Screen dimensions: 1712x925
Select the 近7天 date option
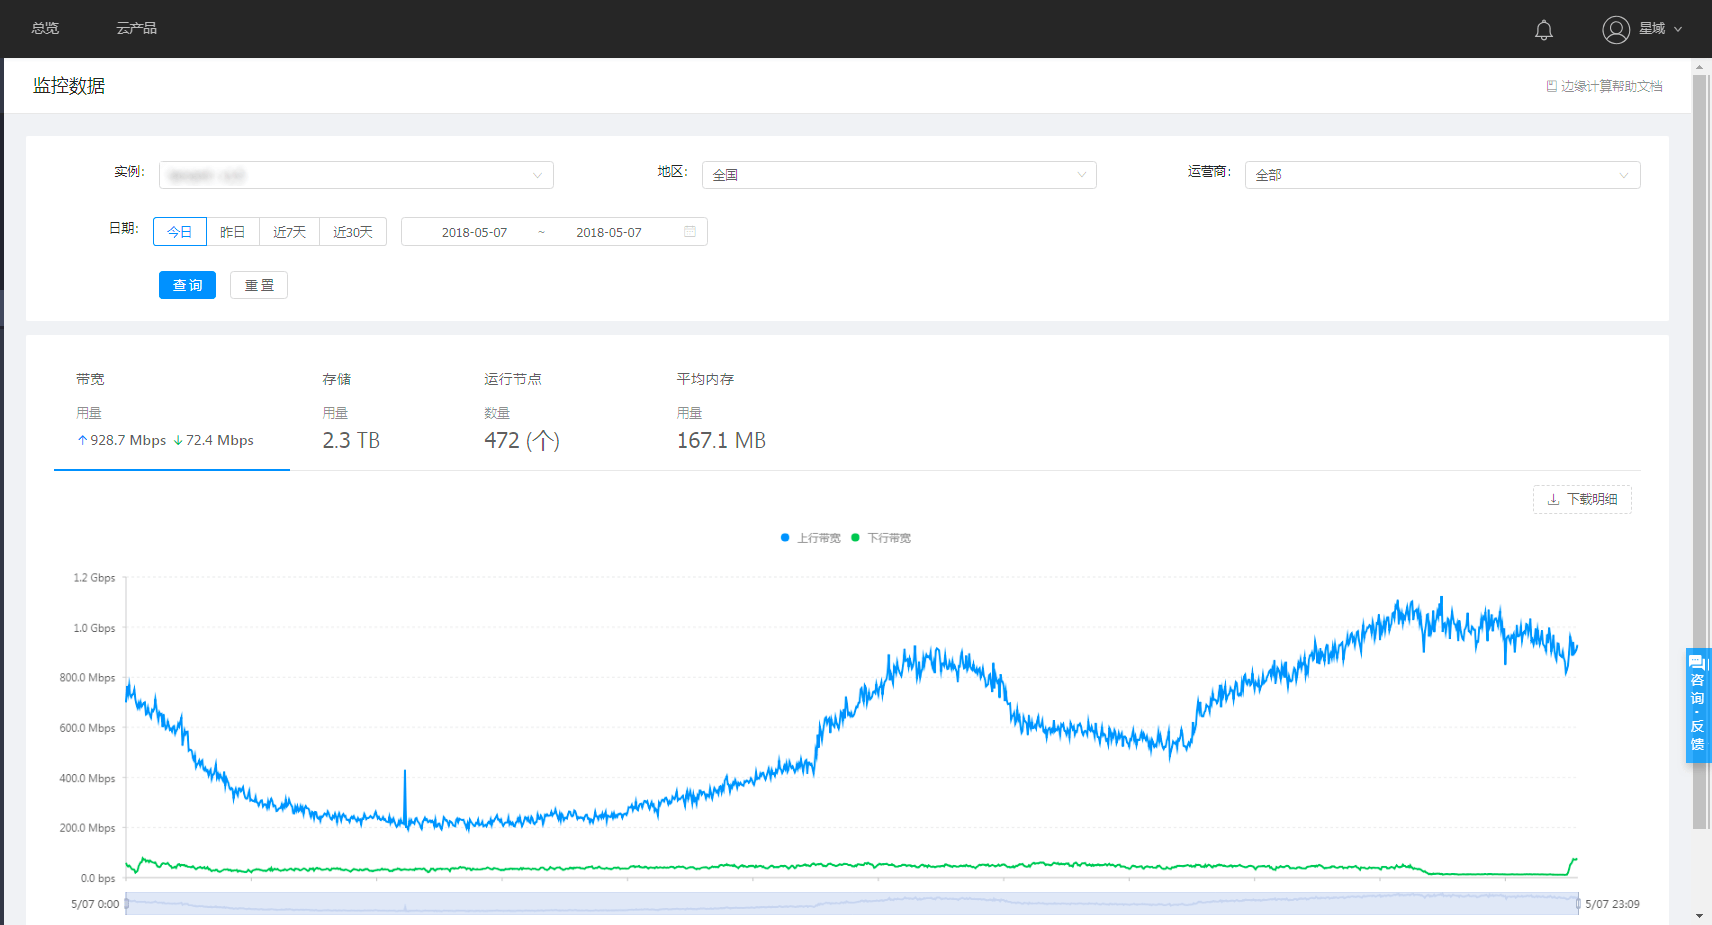(x=289, y=232)
